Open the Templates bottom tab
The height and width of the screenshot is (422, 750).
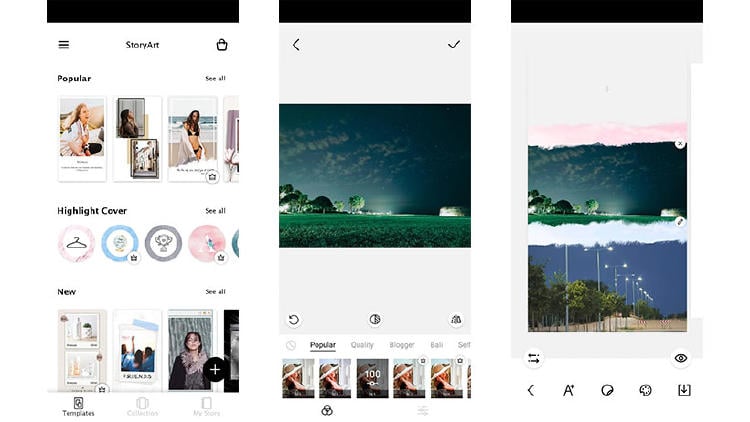78,406
